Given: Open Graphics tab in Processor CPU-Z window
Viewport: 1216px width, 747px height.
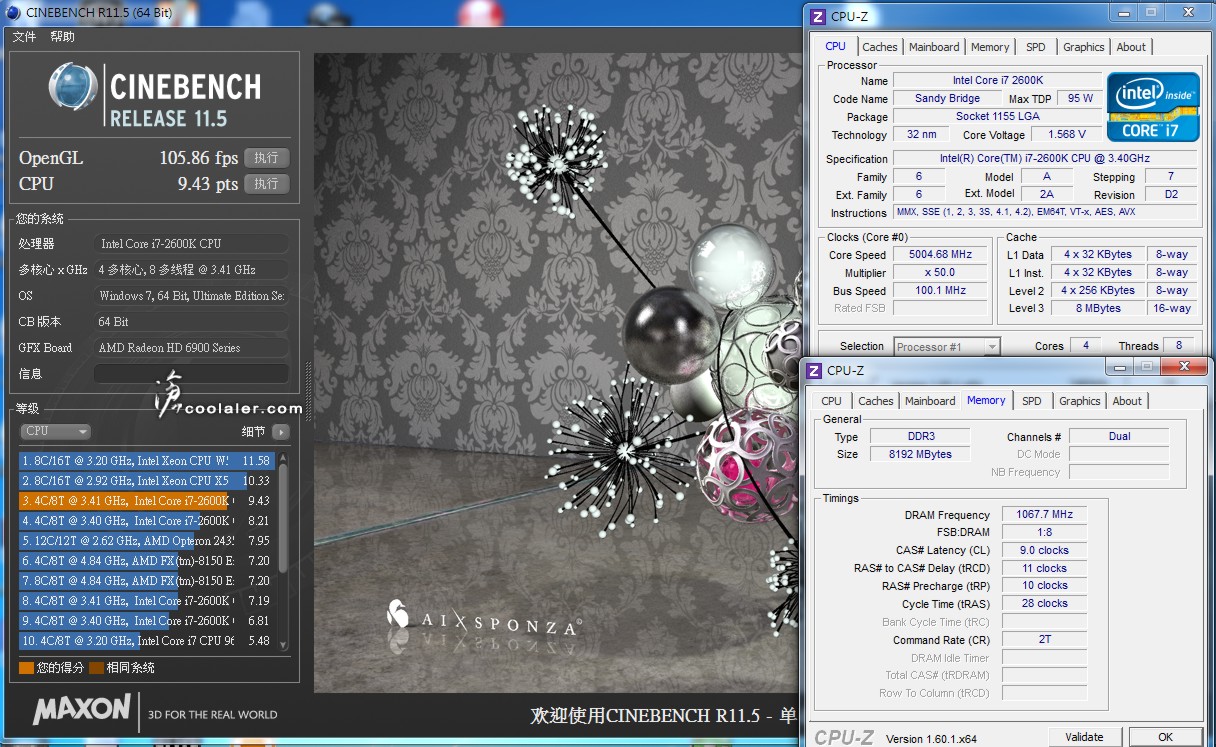Looking at the screenshot, I should pyautogui.click(x=1084, y=47).
